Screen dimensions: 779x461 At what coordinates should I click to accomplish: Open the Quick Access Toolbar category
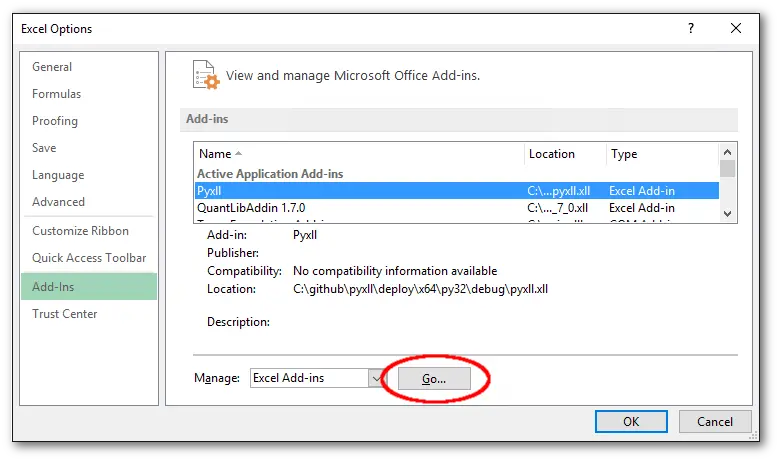89,257
